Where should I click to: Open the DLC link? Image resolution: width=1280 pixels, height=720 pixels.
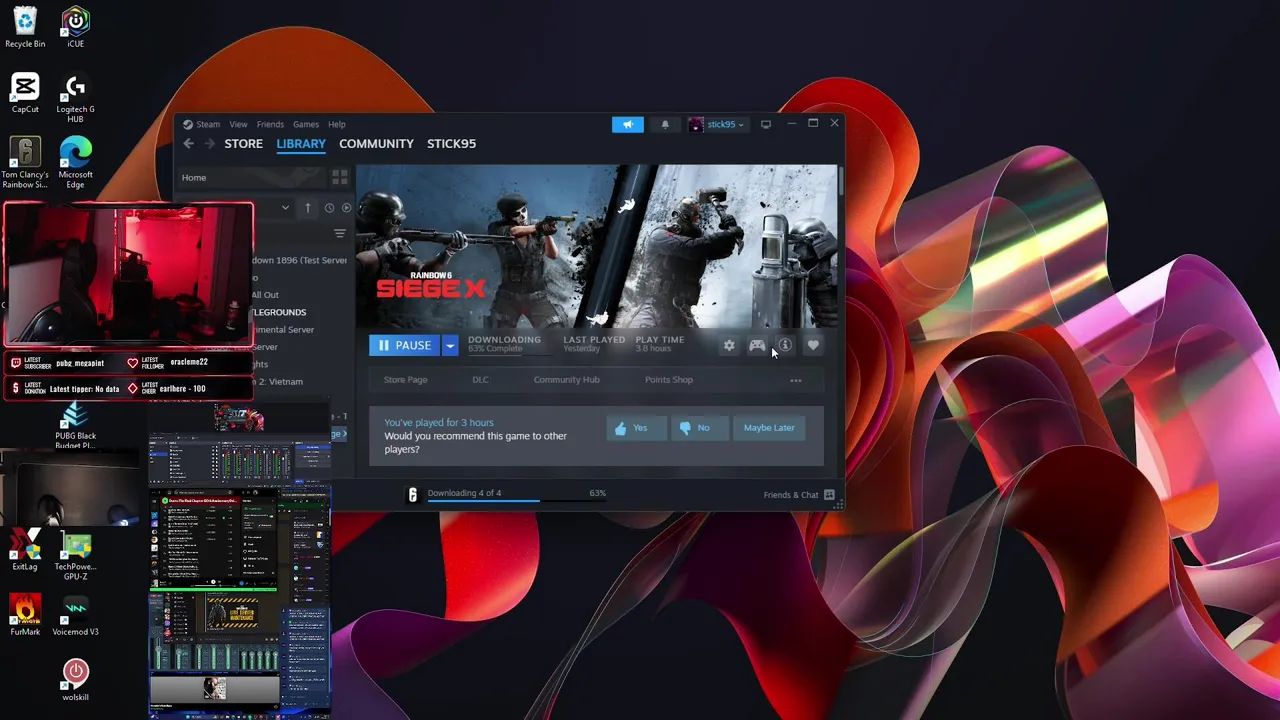(481, 380)
